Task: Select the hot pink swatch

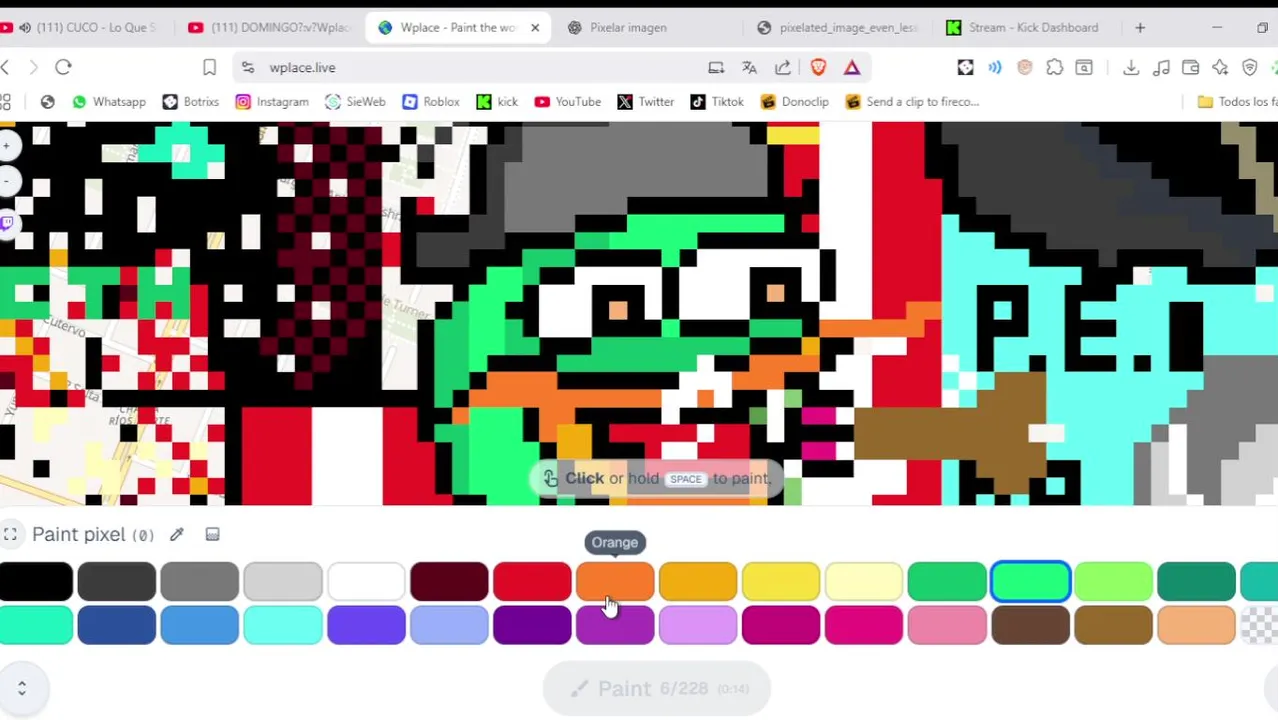Action: pos(864,625)
